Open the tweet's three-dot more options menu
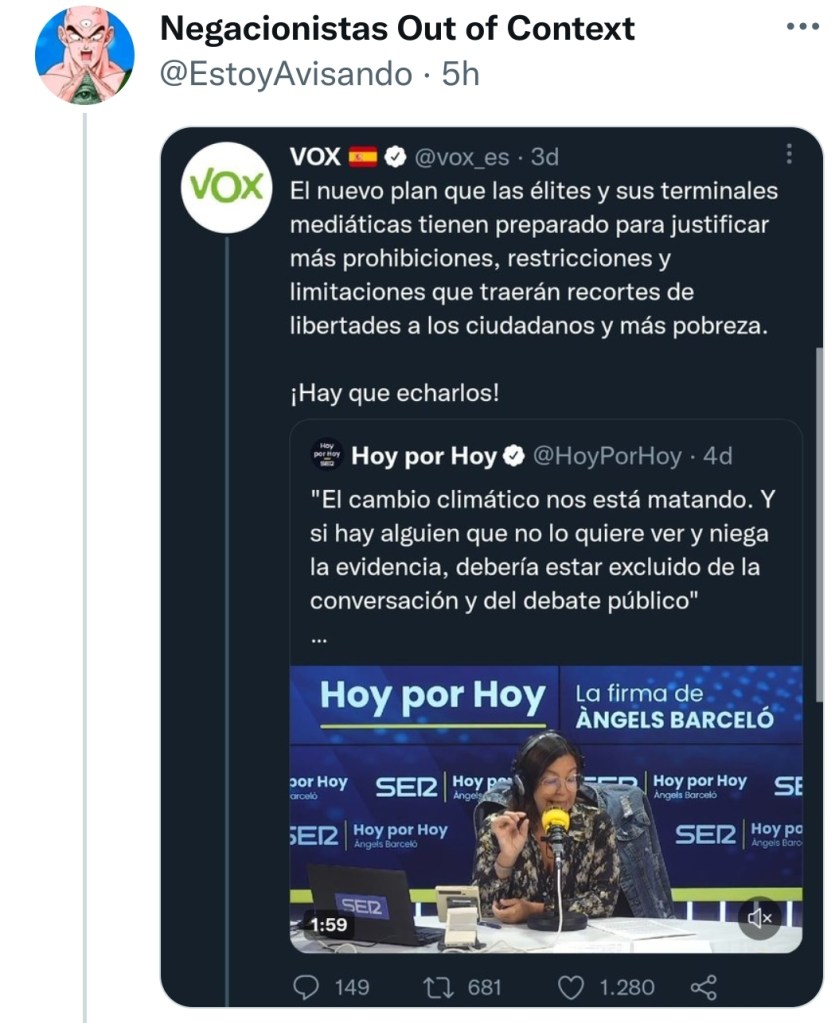The image size is (839, 1023). (x=802, y=27)
